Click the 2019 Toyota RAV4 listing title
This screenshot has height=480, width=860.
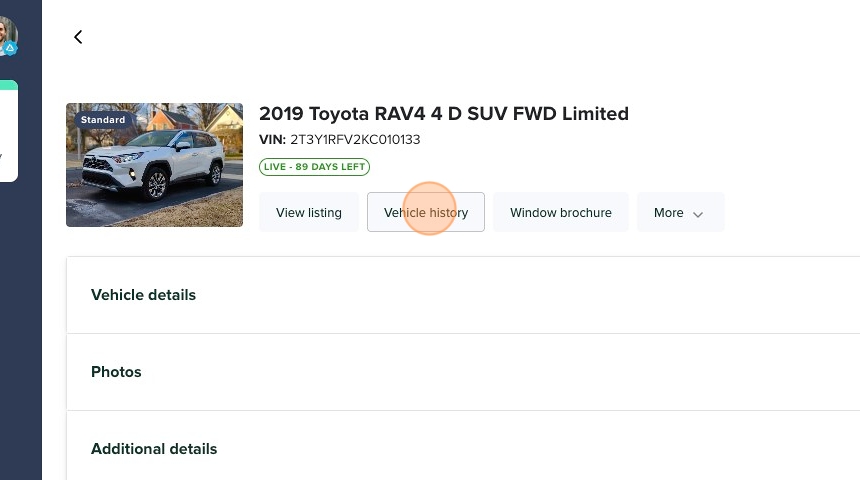coord(444,113)
